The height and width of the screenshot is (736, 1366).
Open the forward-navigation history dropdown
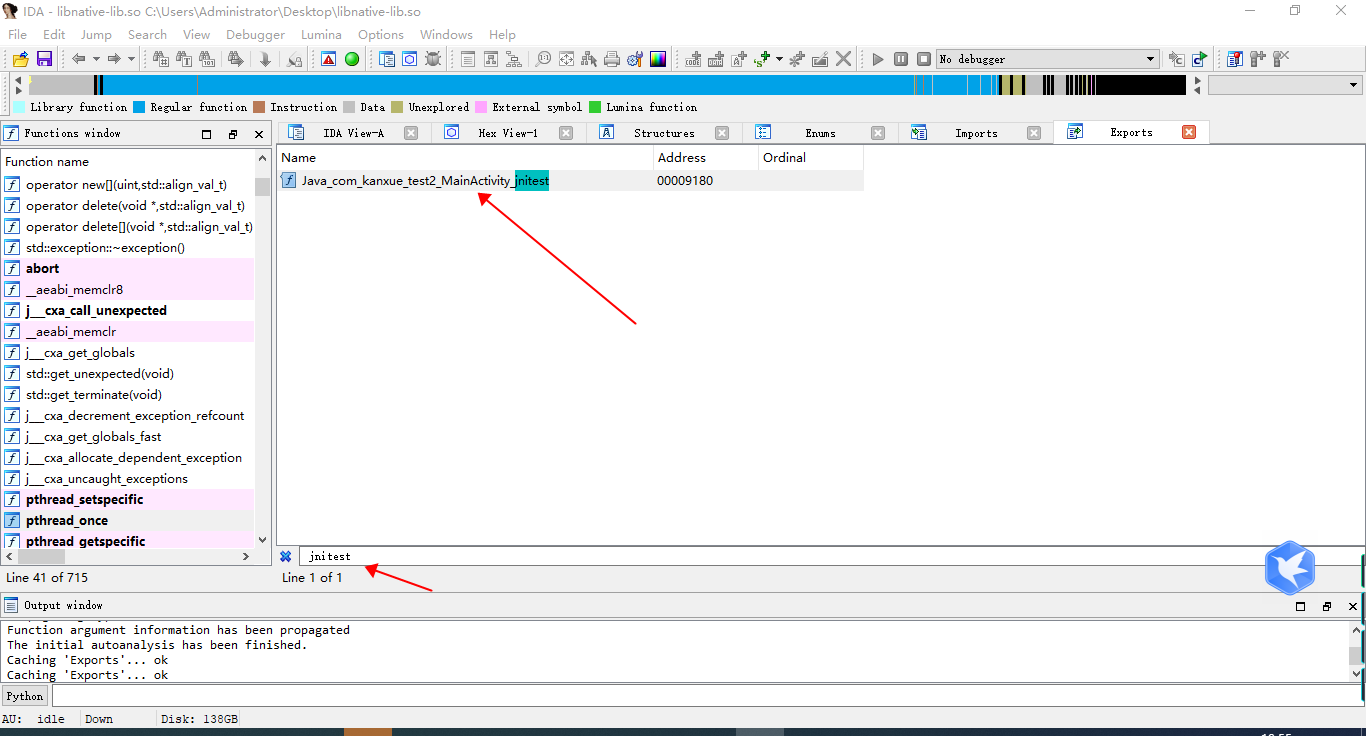tap(131, 59)
